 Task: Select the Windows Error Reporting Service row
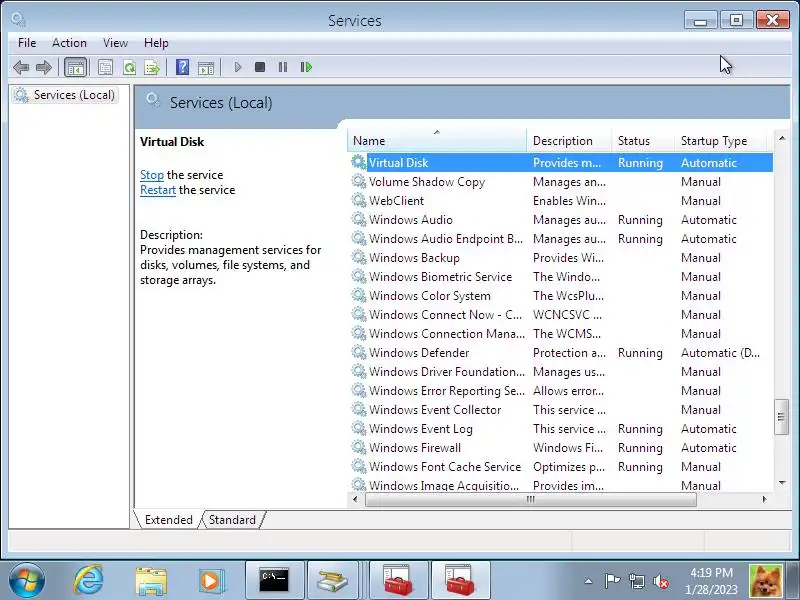pos(560,391)
